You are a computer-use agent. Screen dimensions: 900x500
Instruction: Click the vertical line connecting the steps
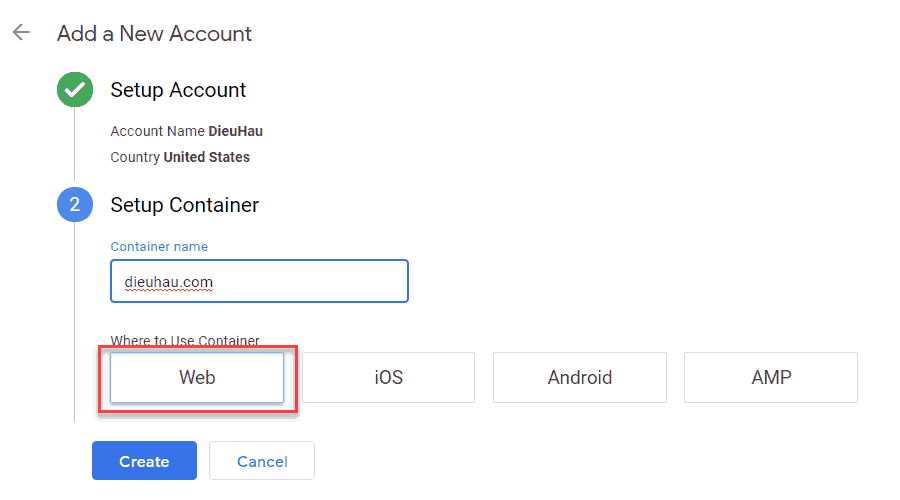(x=74, y=148)
